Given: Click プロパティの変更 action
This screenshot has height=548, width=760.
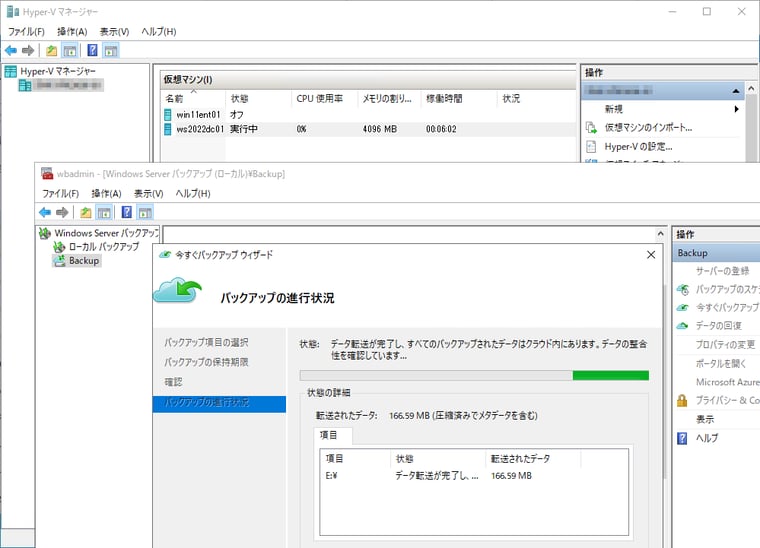Looking at the screenshot, I should (726, 344).
